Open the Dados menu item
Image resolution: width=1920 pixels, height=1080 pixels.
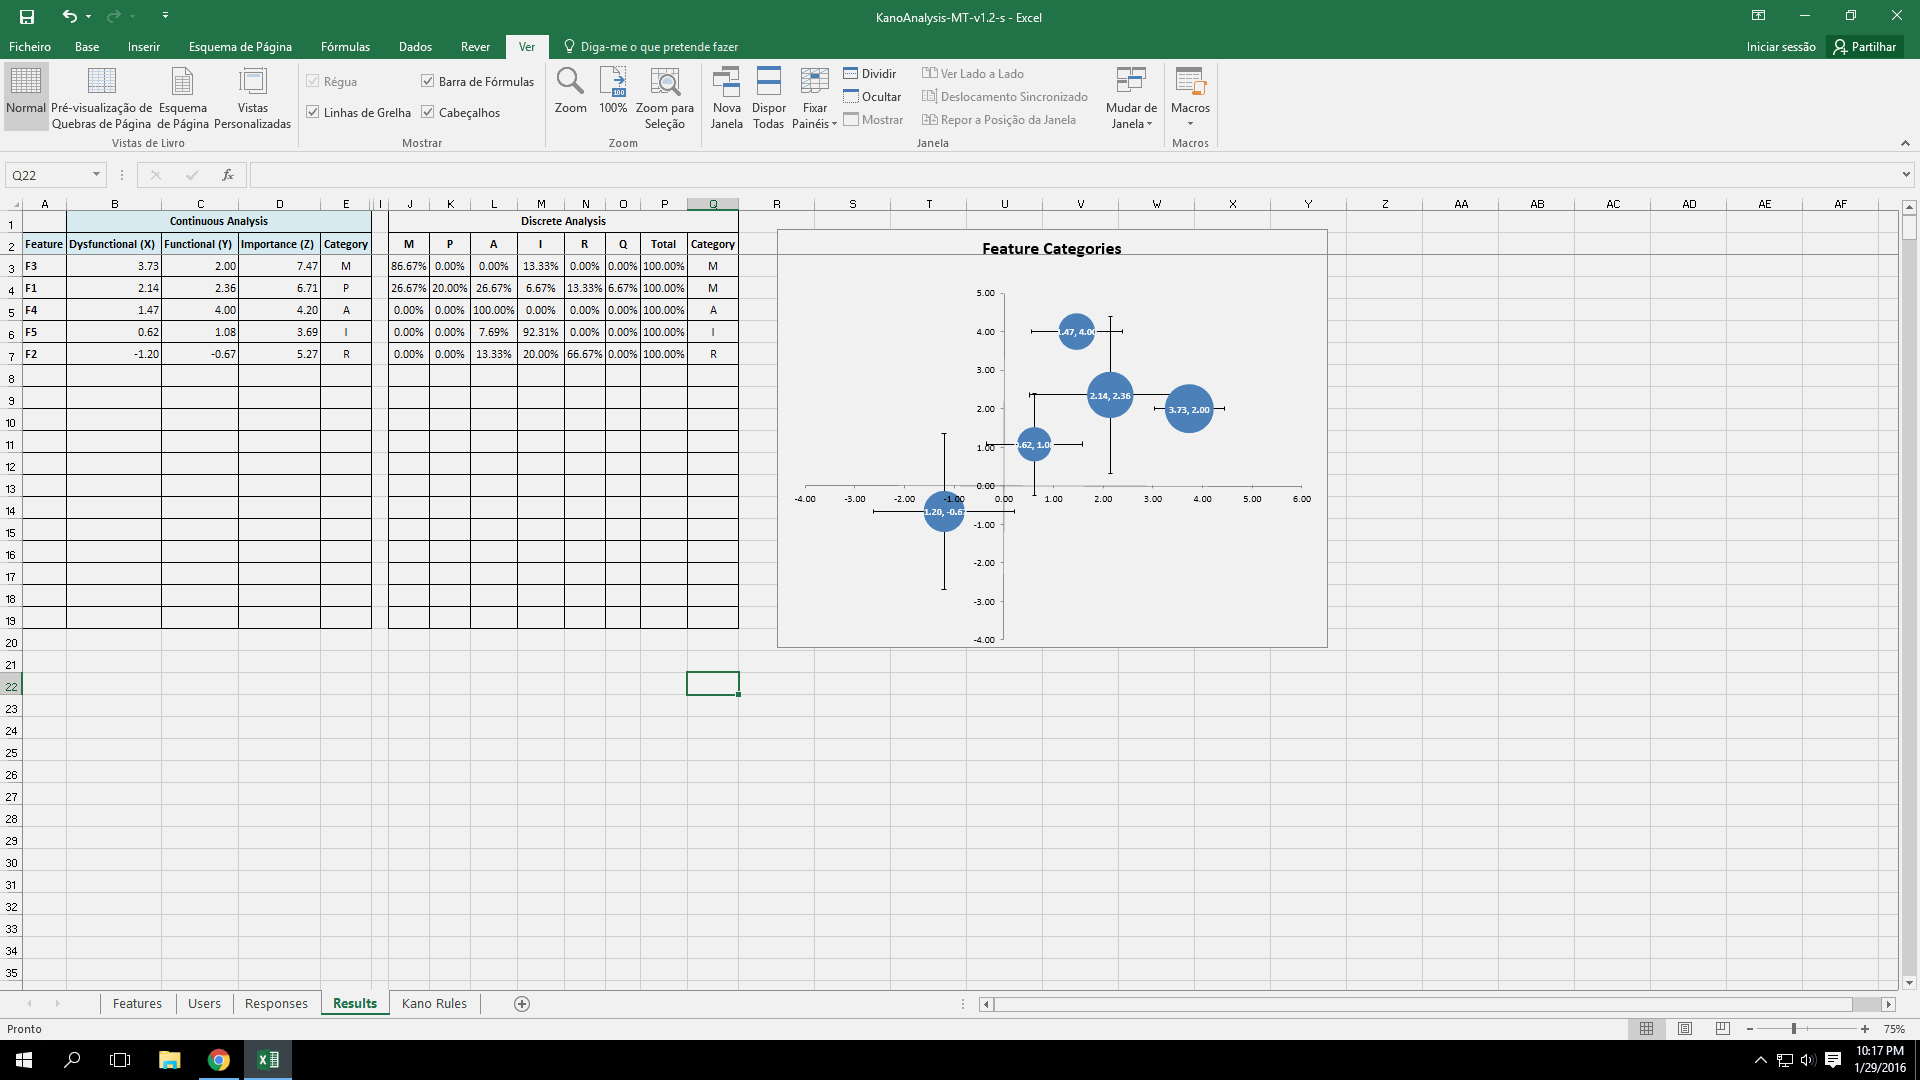coord(414,46)
